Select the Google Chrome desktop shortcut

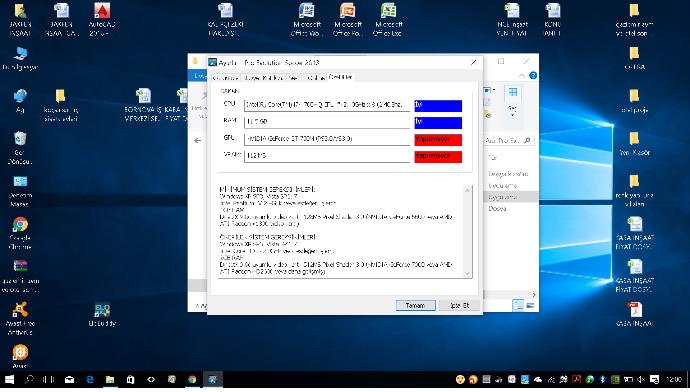[20, 233]
